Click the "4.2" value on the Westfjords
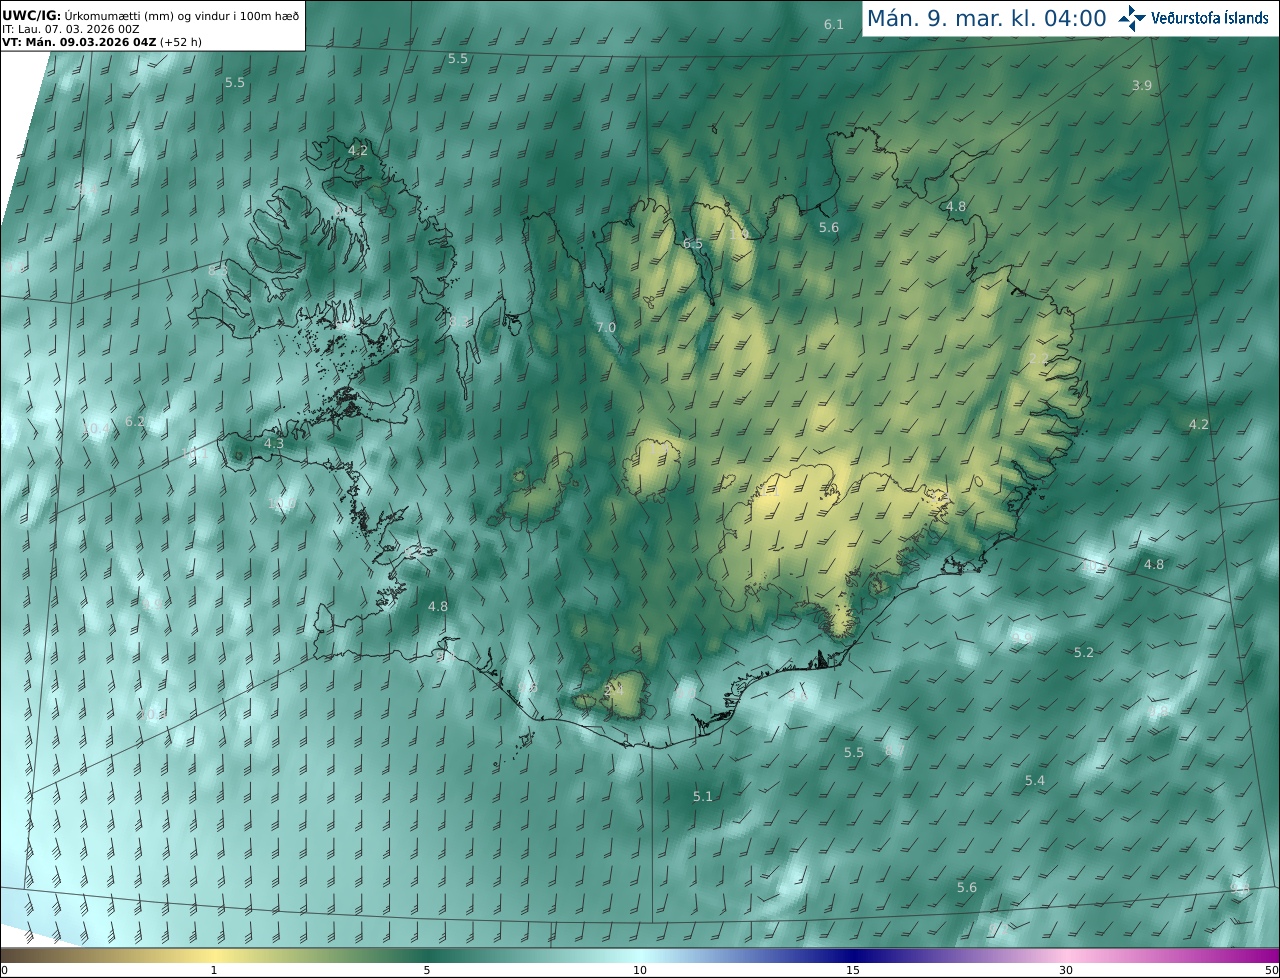Viewport: 1280px width, 978px height. [358, 151]
